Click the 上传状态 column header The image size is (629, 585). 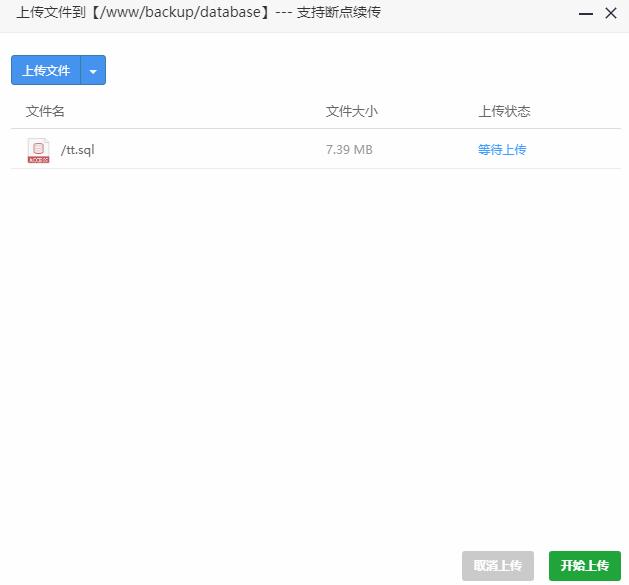504,111
